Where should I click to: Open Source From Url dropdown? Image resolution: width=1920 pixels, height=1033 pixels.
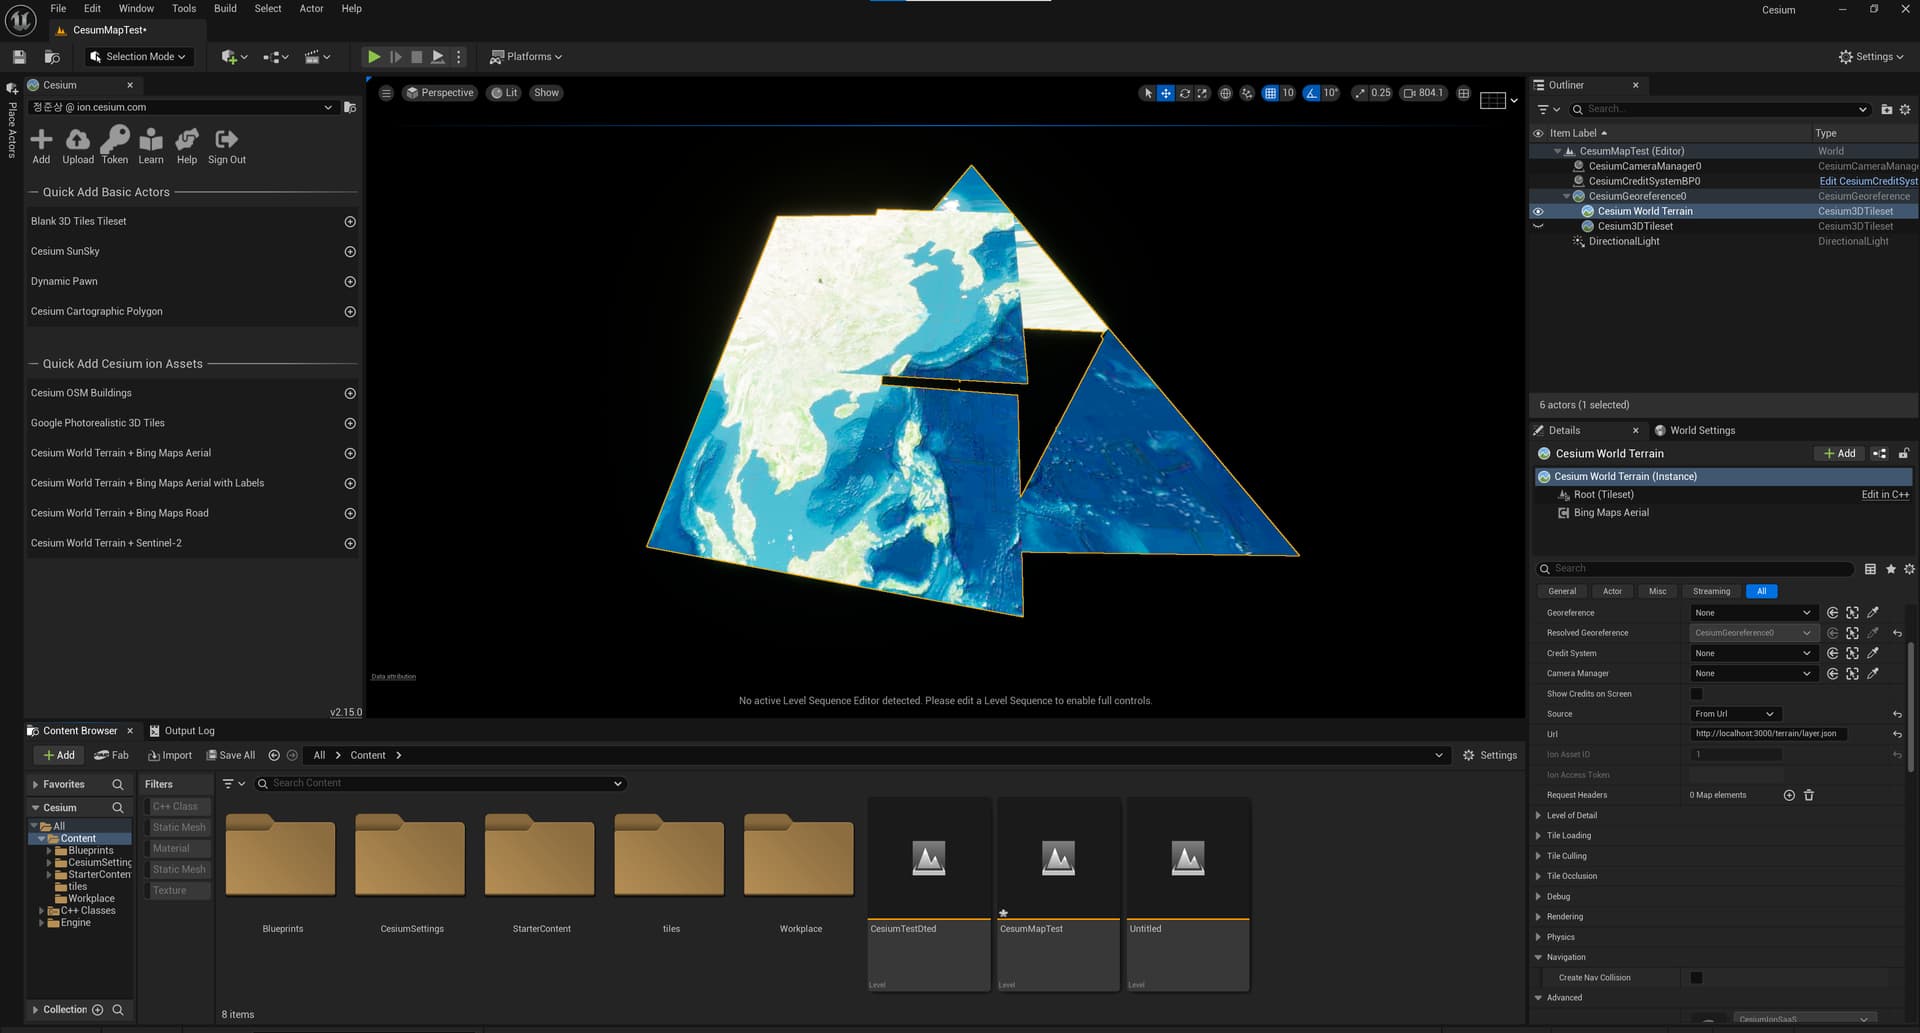(1735, 714)
